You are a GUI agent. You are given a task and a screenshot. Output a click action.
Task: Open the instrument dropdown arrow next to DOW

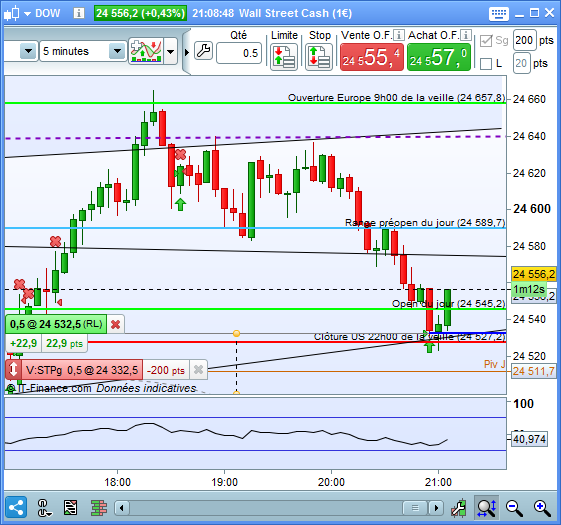27,14
